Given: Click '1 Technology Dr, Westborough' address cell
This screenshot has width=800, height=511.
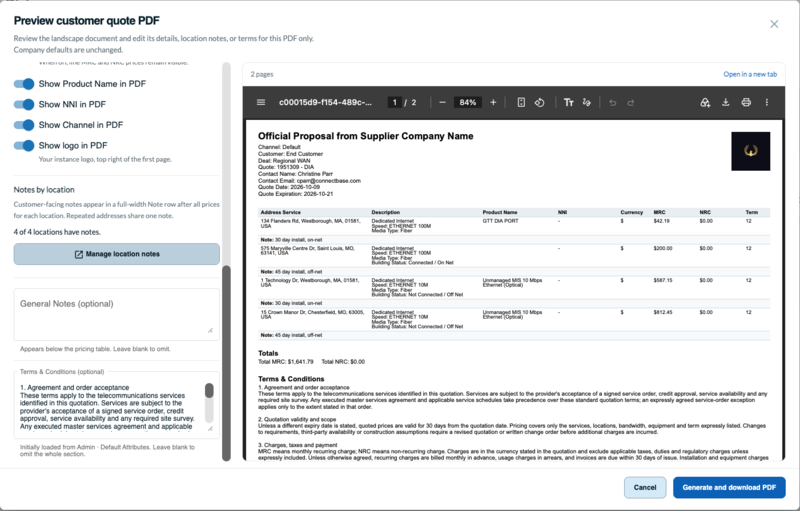Looking at the screenshot, I should pyautogui.click(x=310, y=283).
